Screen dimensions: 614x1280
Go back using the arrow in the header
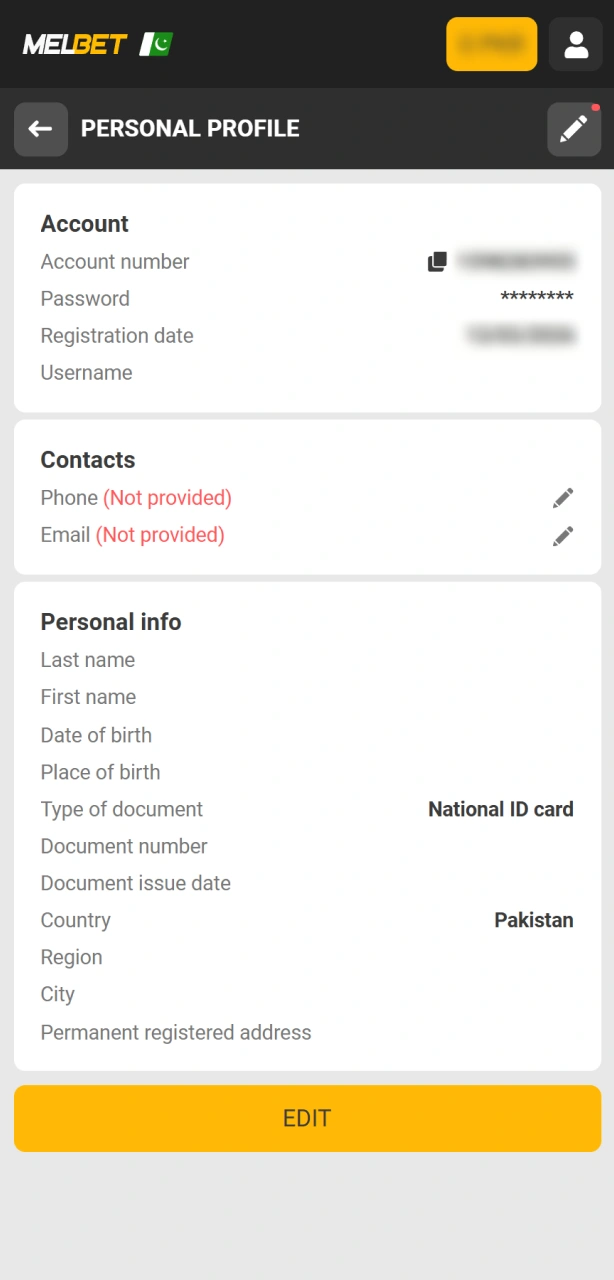tap(40, 129)
